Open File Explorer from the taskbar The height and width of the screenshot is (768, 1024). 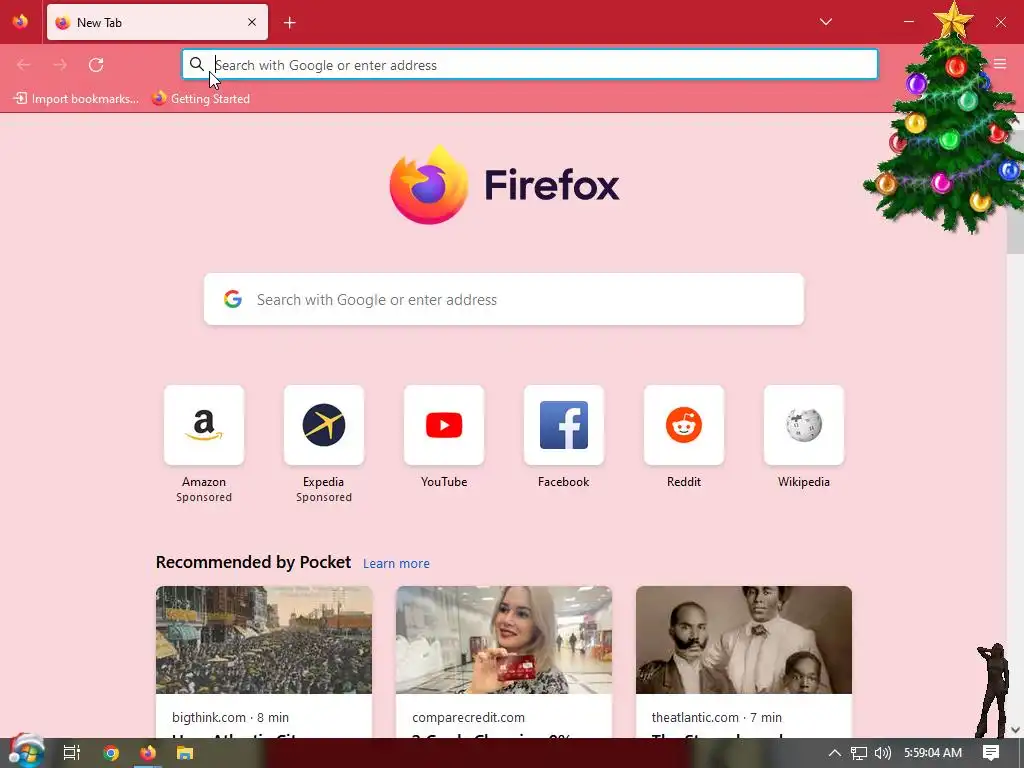coord(185,753)
